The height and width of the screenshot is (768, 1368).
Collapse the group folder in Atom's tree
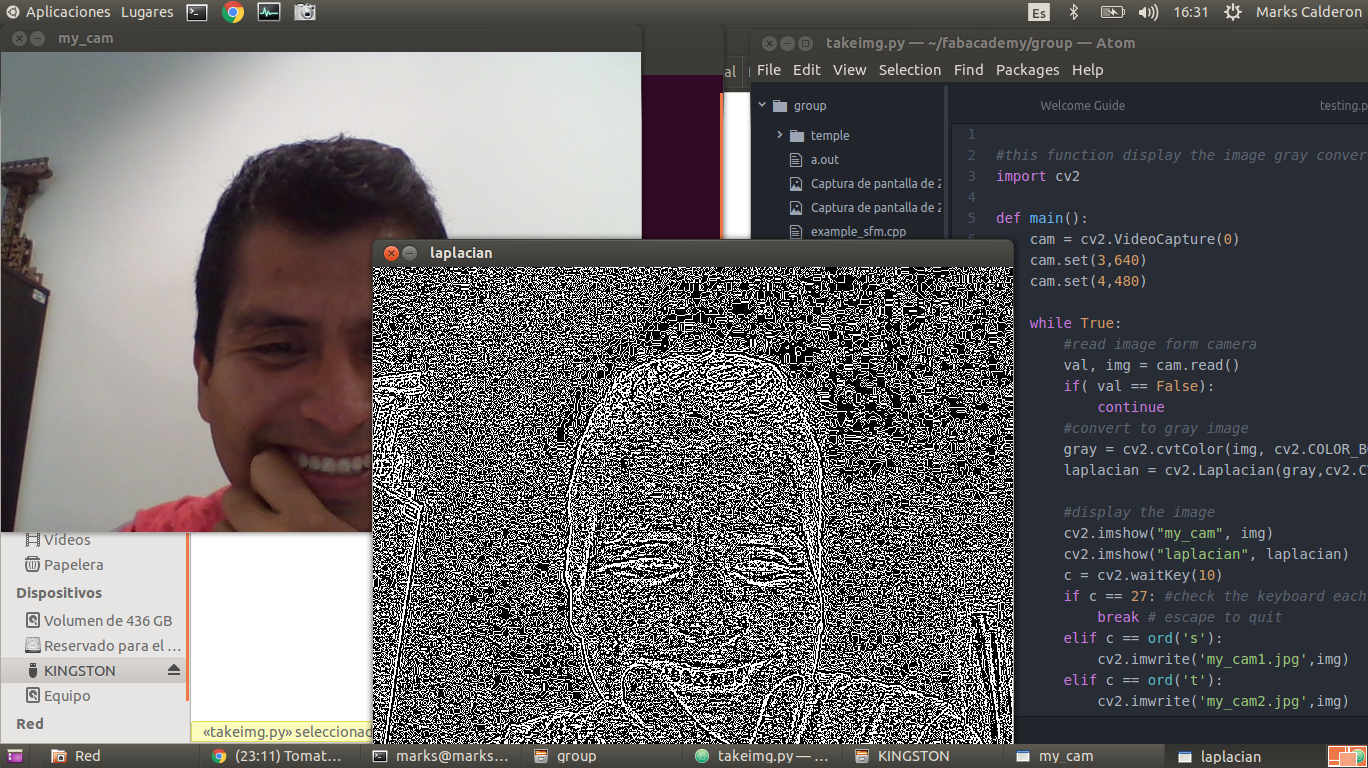762,105
